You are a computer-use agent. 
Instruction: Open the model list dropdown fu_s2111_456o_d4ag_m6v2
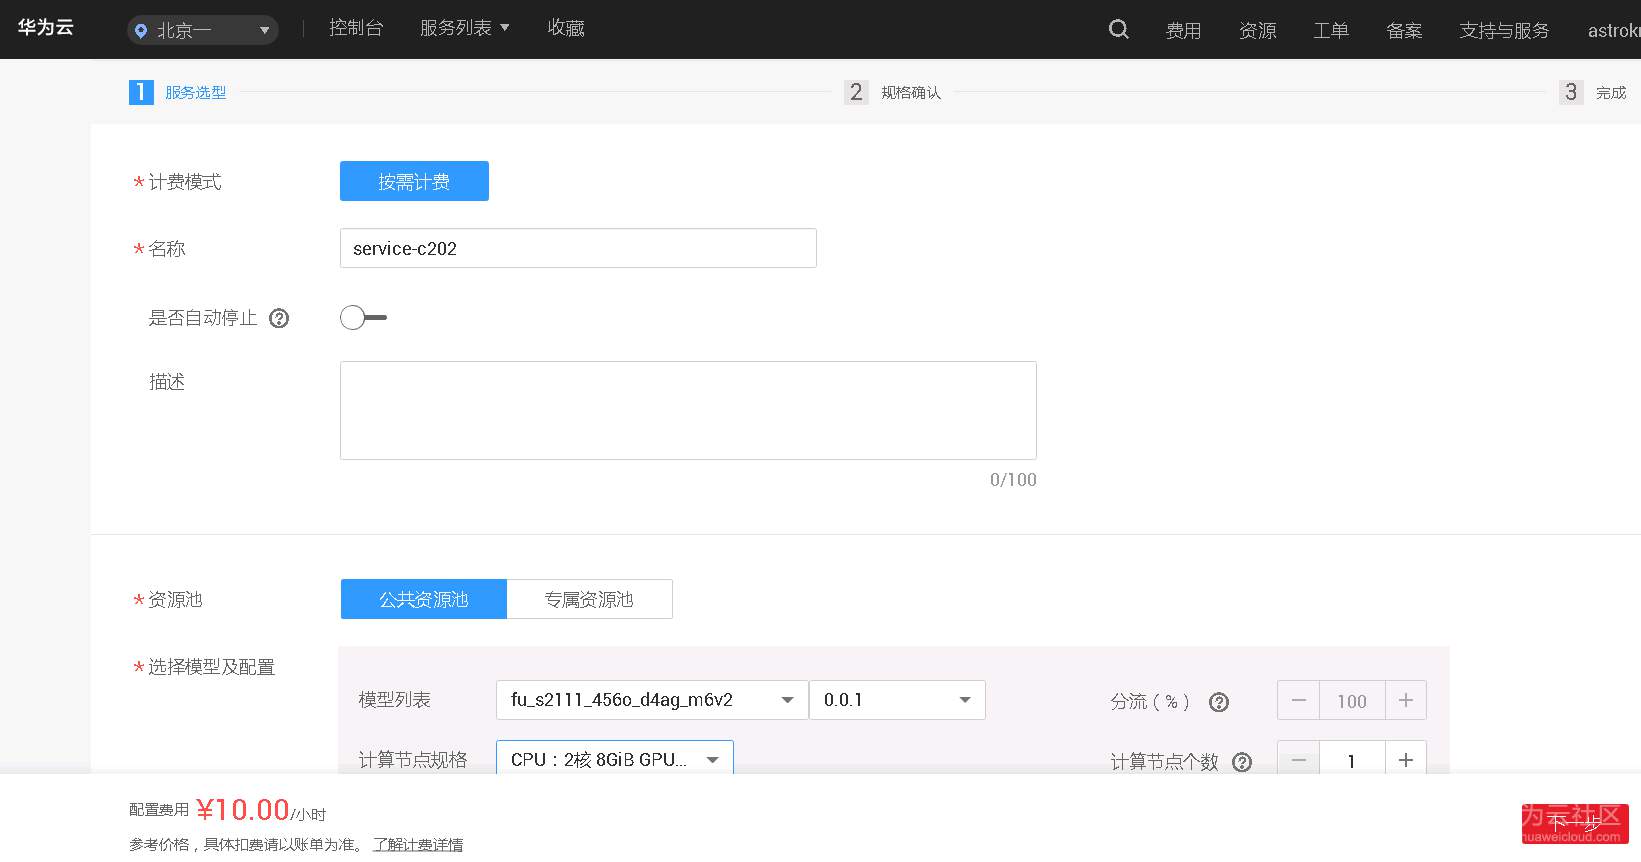pos(652,700)
